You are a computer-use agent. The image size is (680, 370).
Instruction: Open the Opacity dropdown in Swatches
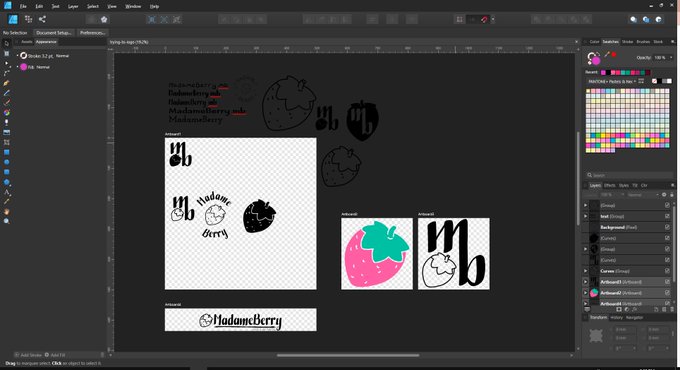(x=671, y=58)
